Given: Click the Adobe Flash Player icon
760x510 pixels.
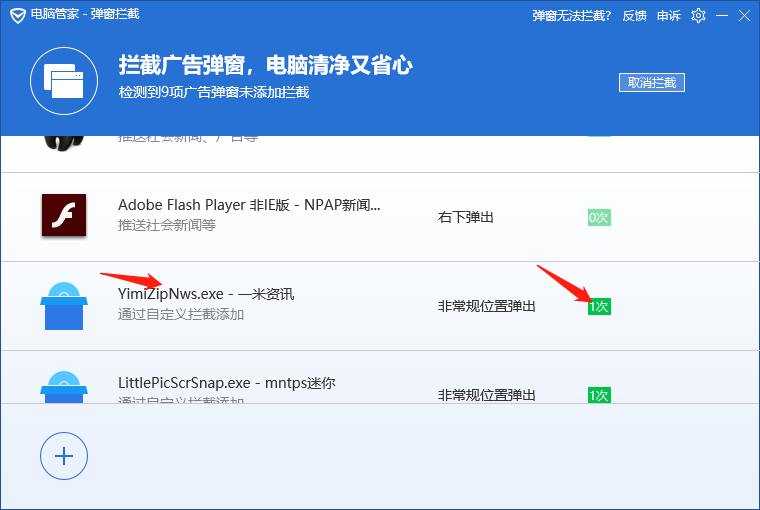Looking at the screenshot, I should tap(63, 215).
